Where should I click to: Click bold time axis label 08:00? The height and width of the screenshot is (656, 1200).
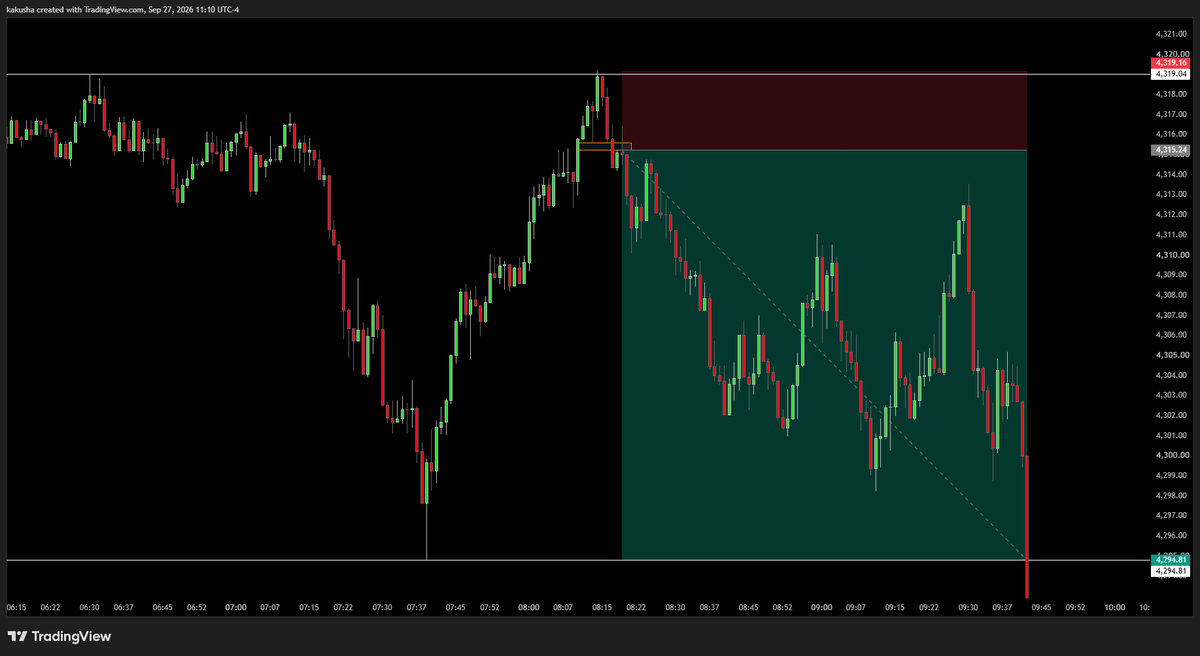click(528, 607)
